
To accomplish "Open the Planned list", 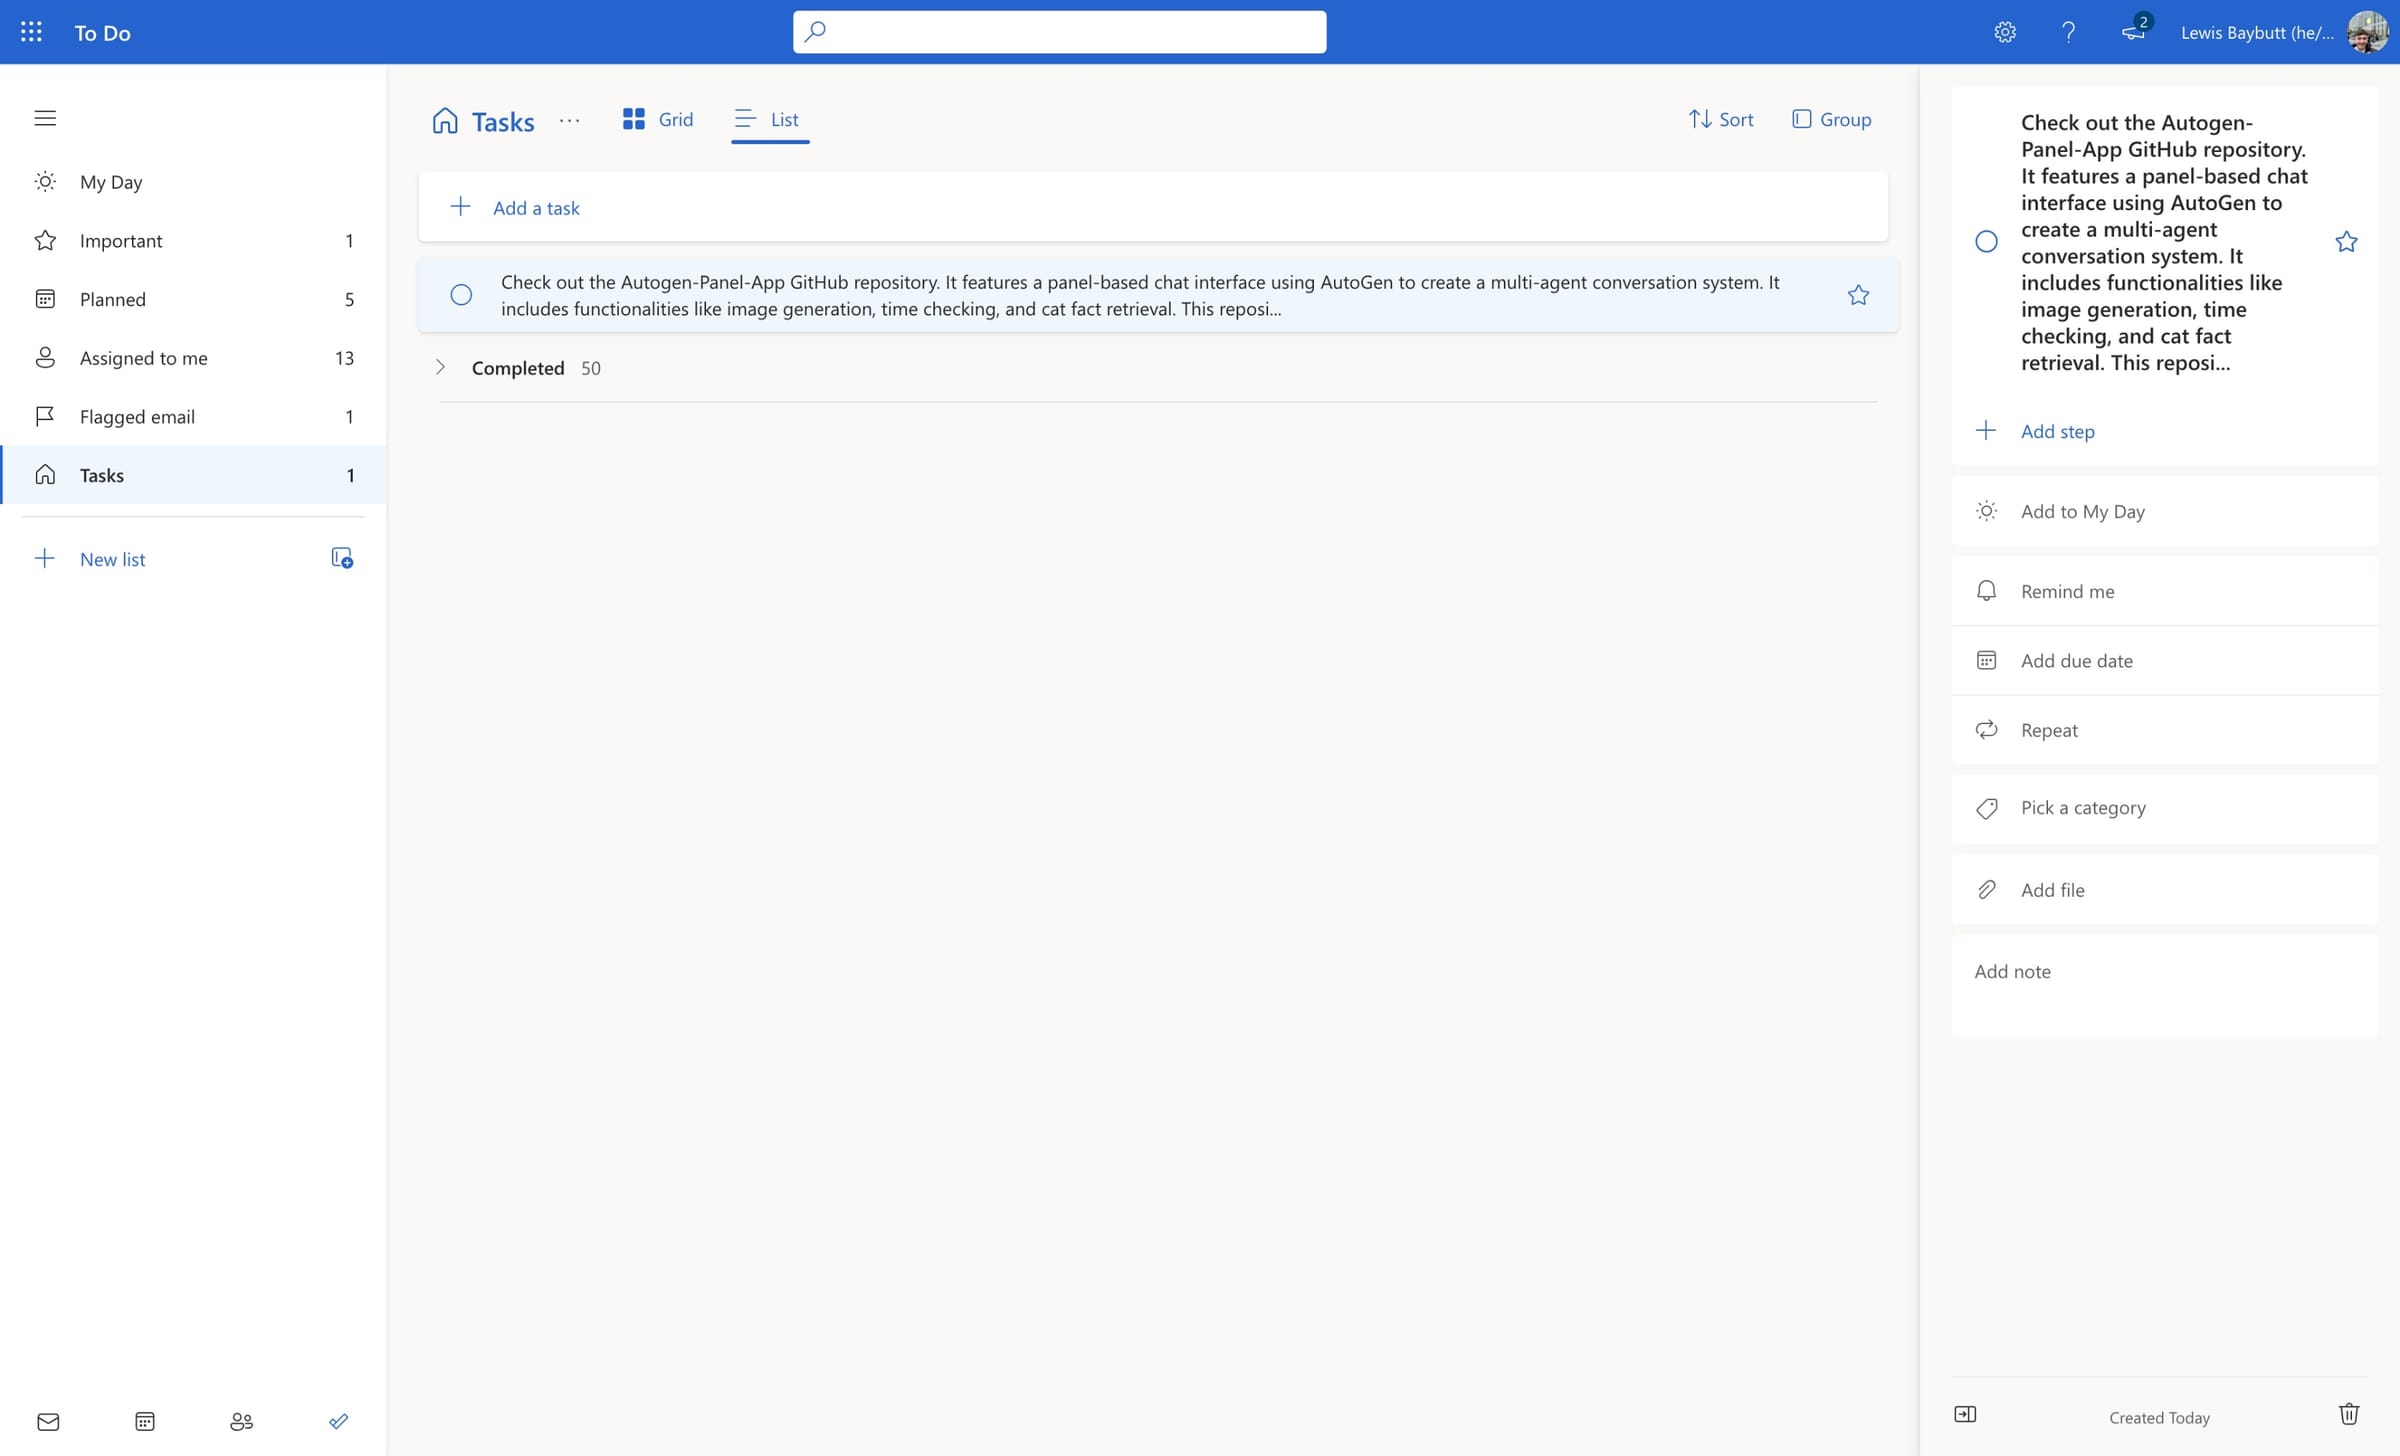I will pyautogui.click(x=113, y=298).
